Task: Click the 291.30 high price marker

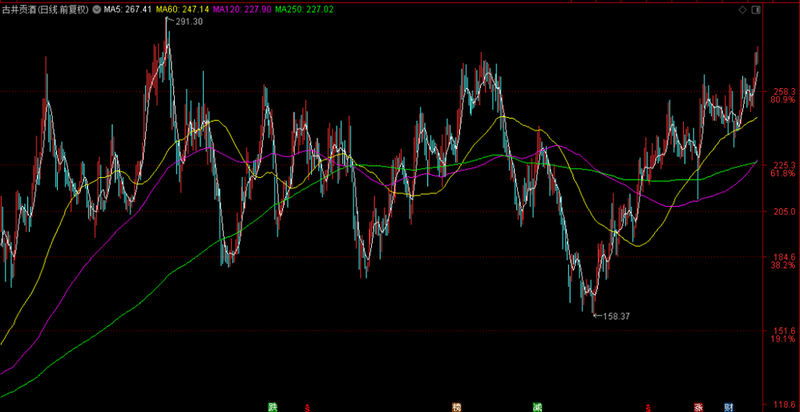Action: (x=188, y=21)
